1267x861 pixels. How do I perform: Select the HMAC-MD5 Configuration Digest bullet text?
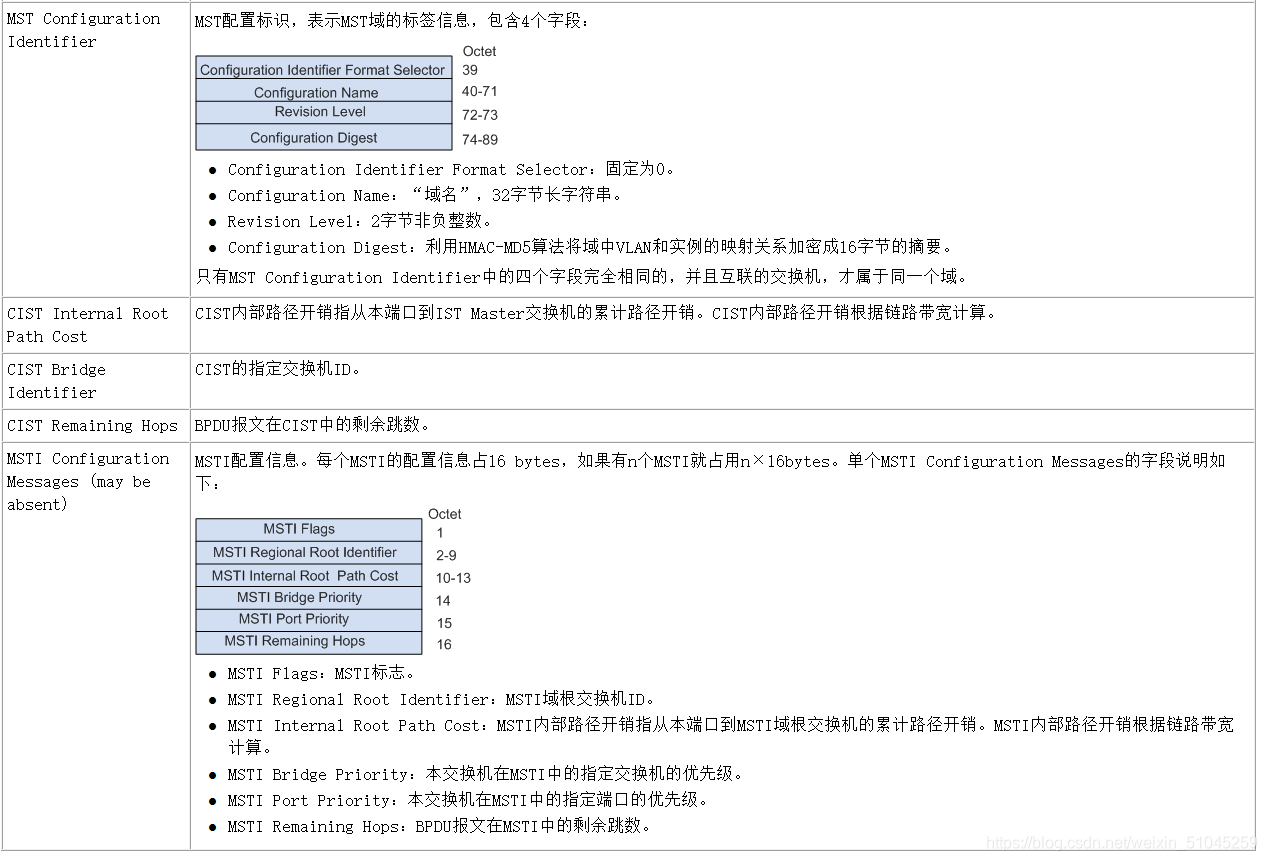coord(590,247)
